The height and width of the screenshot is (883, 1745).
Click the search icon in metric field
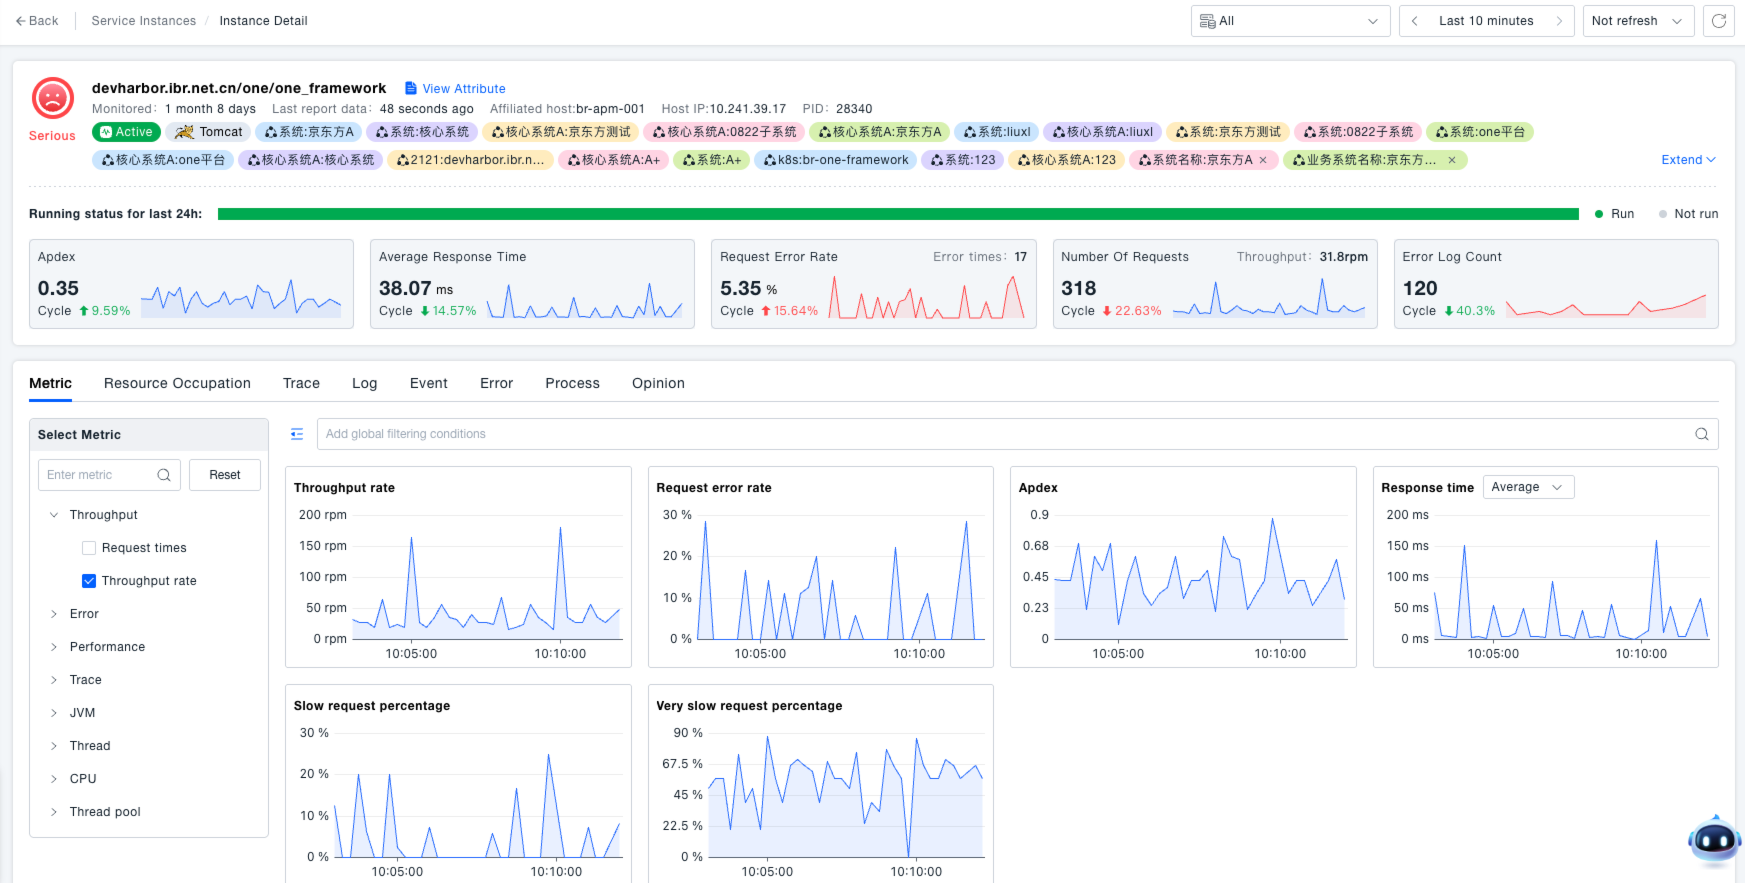[x=164, y=475]
